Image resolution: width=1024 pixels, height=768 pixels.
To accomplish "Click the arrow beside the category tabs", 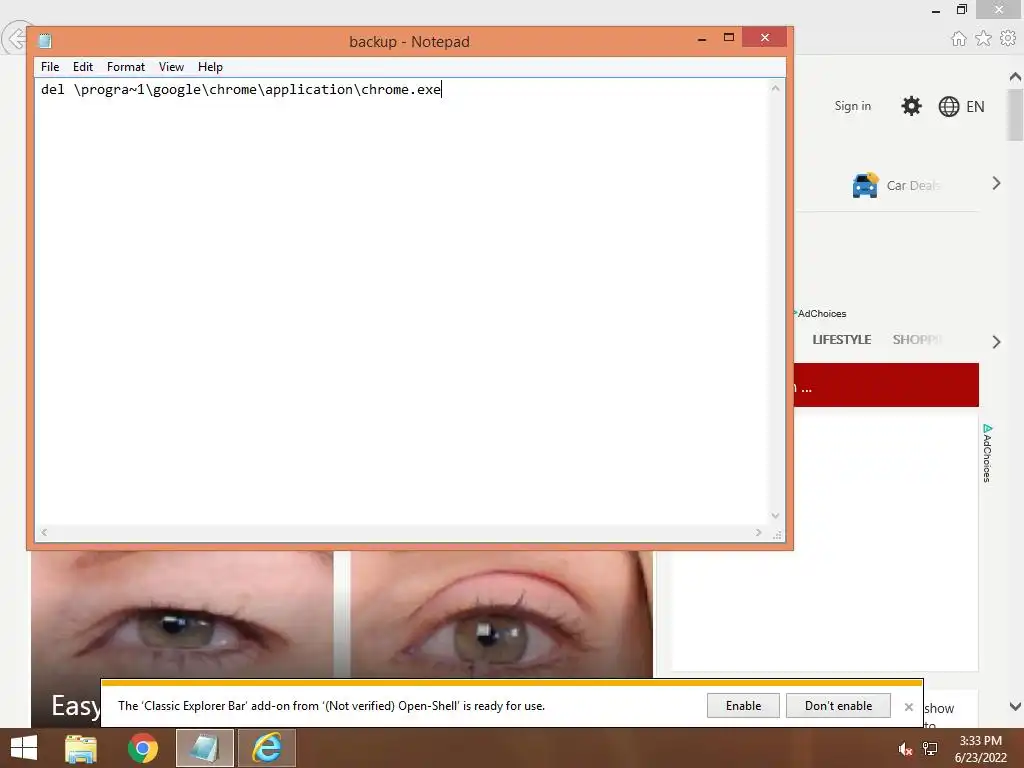I will pyautogui.click(x=996, y=342).
